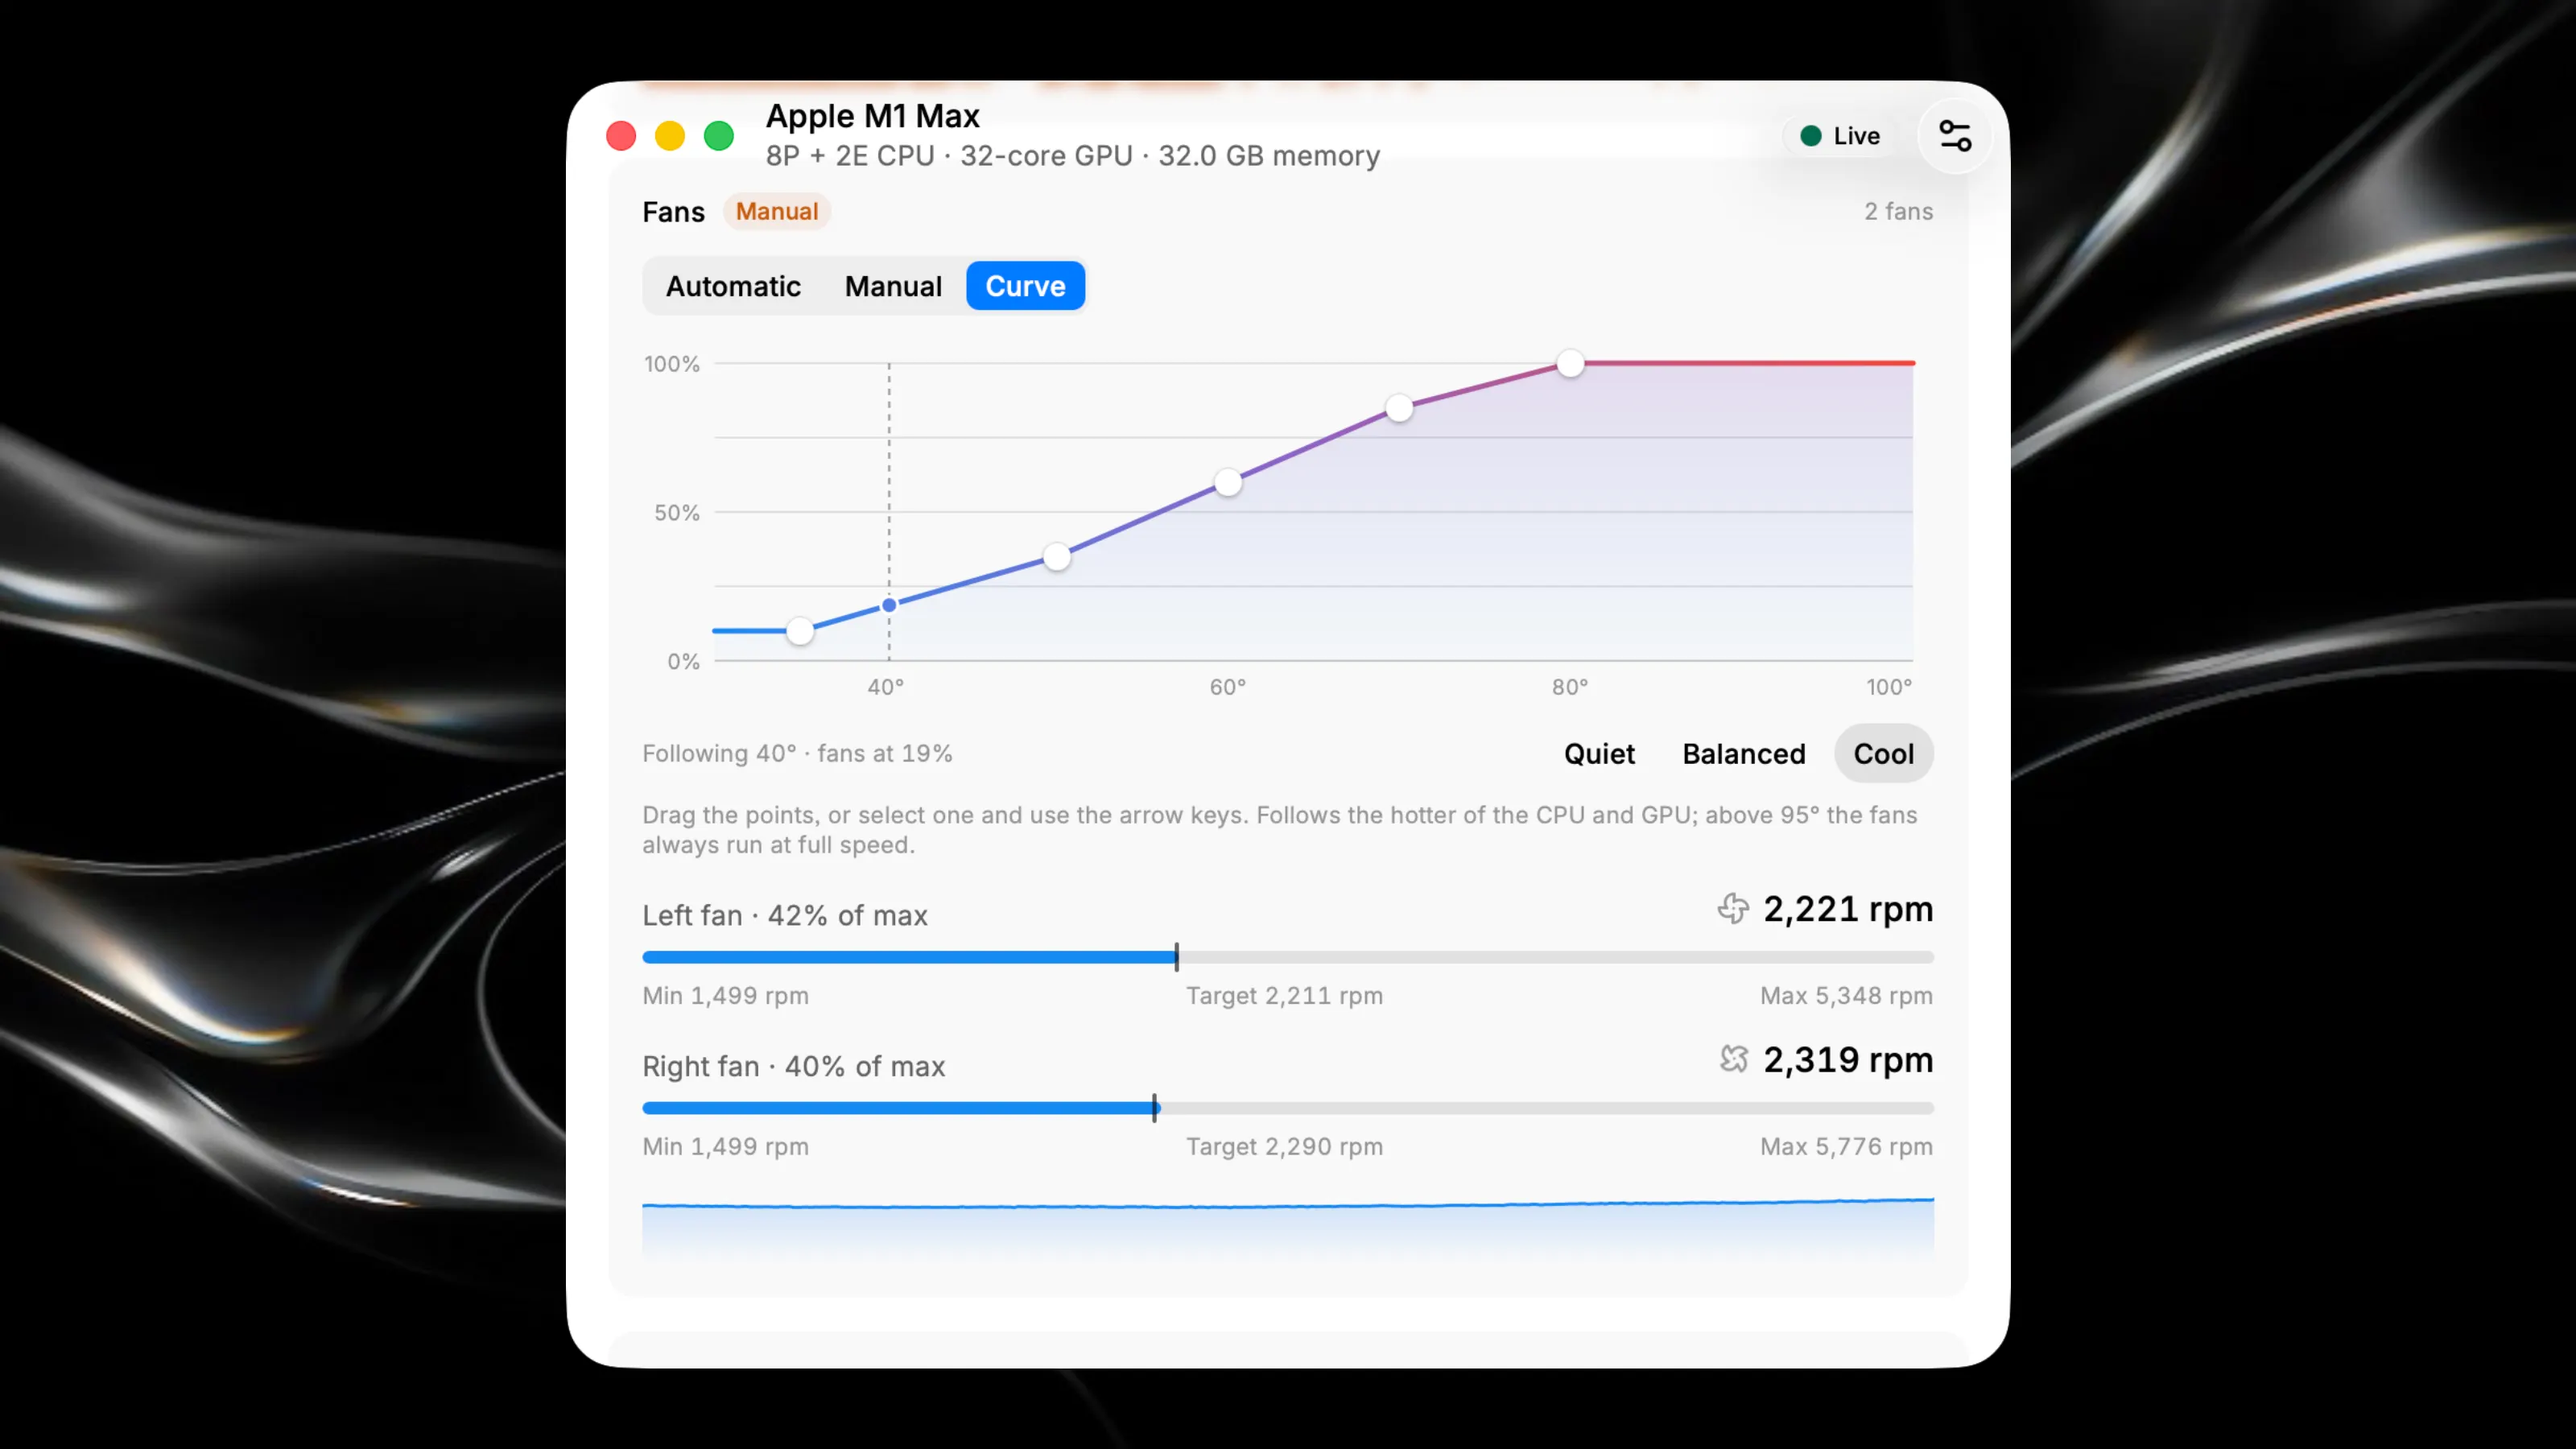Click 'Min 1,499 rpm' under Left fan

click(725, 996)
